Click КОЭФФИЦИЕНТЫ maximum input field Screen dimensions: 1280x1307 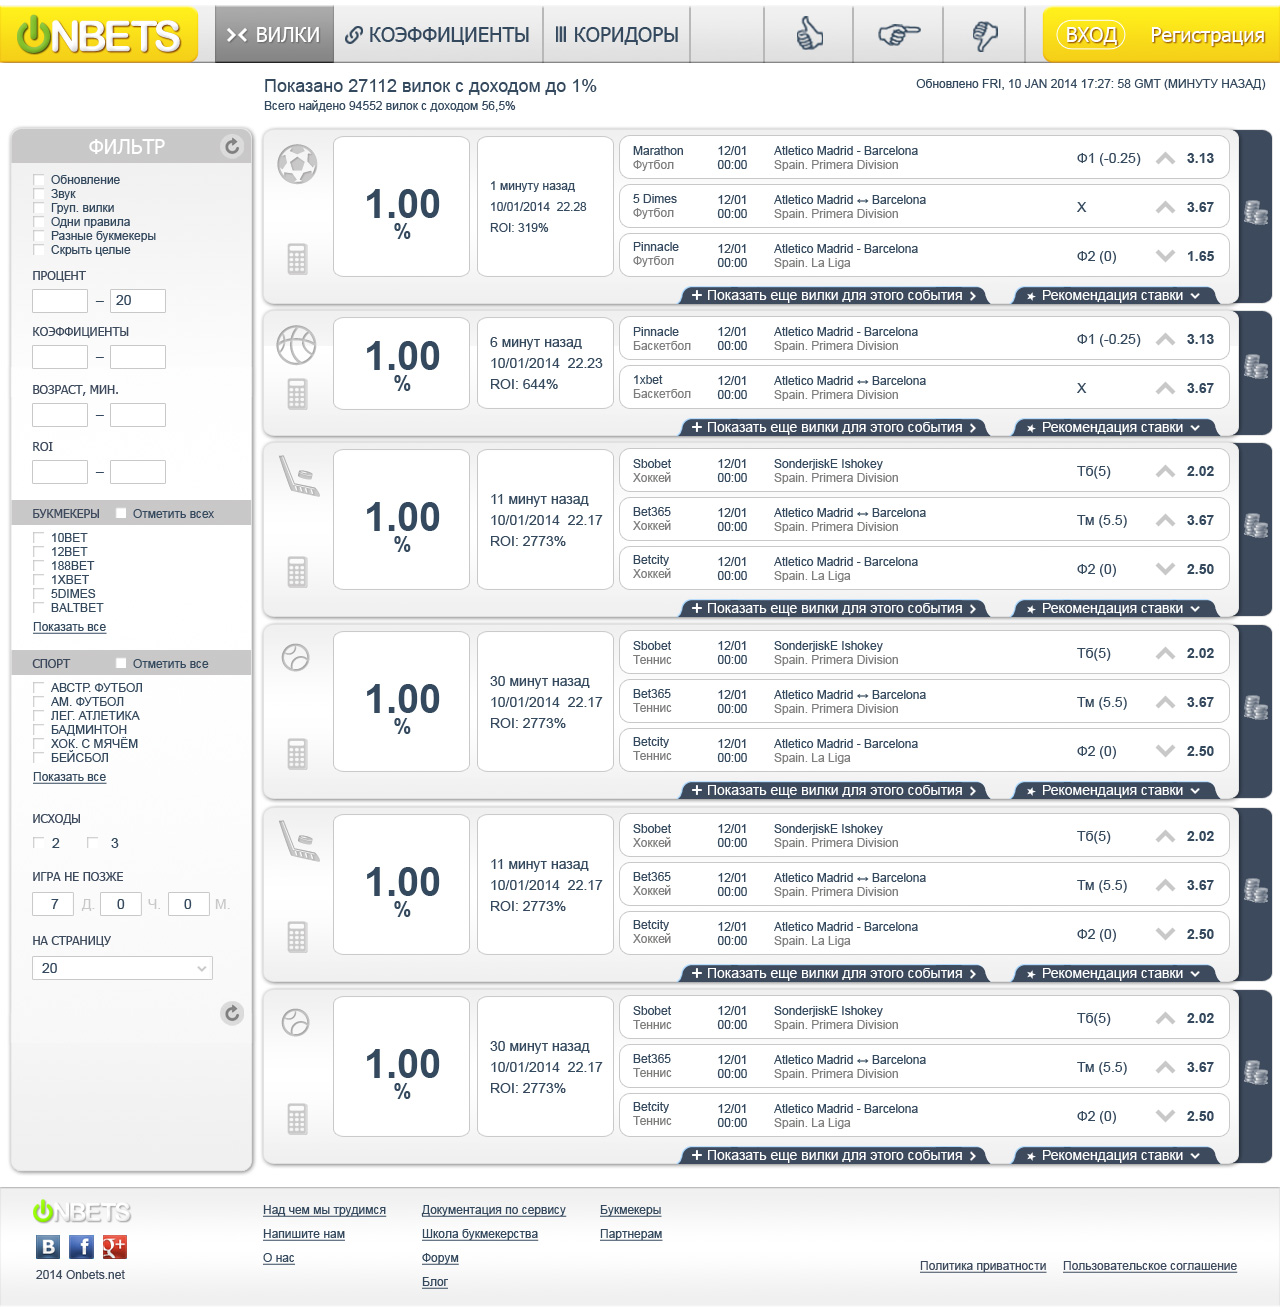click(x=138, y=357)
